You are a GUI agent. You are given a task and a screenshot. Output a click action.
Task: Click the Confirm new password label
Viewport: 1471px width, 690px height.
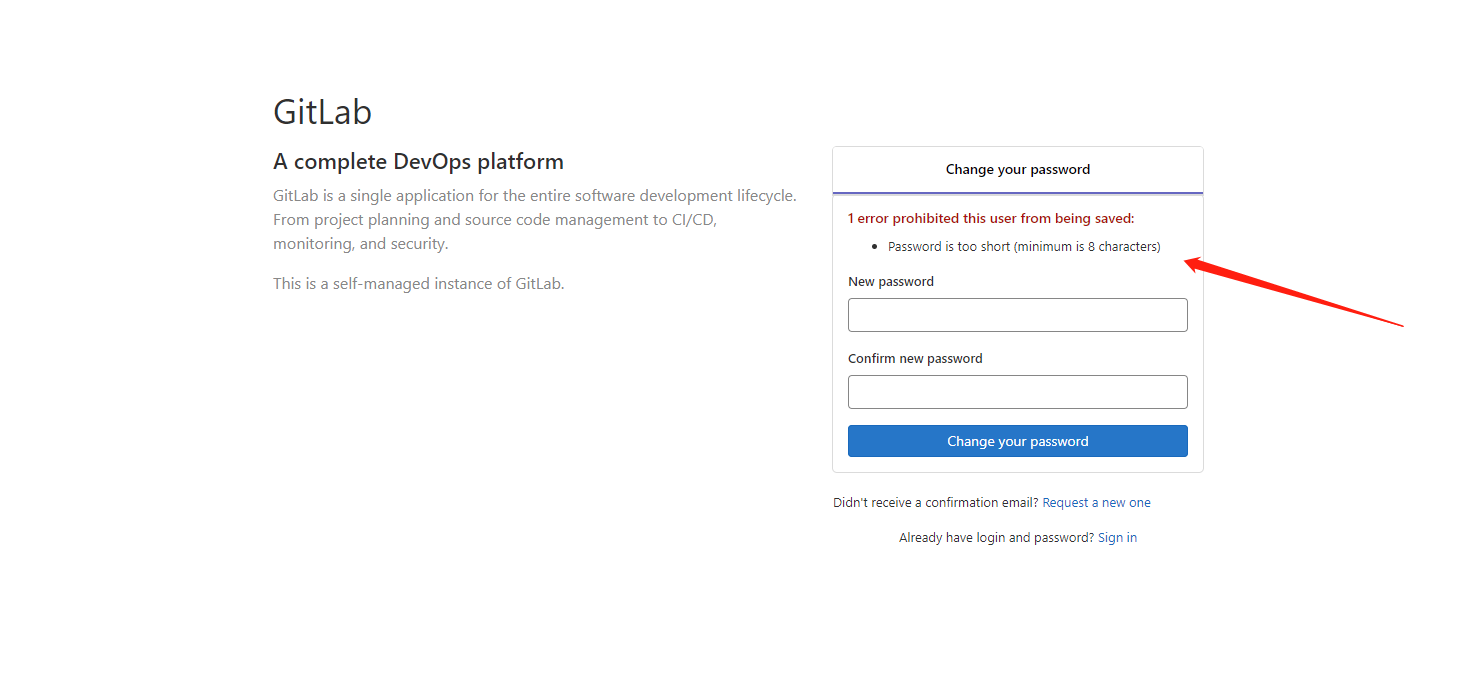click(x=915, y=359)
